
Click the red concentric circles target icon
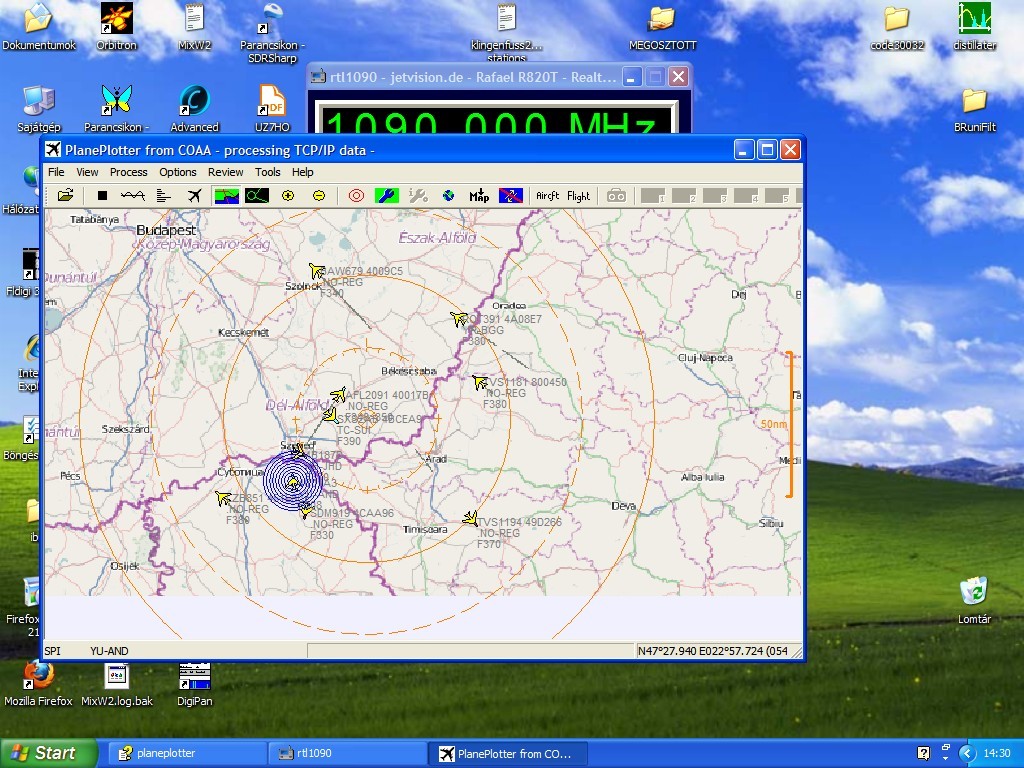tap(356, 195)
